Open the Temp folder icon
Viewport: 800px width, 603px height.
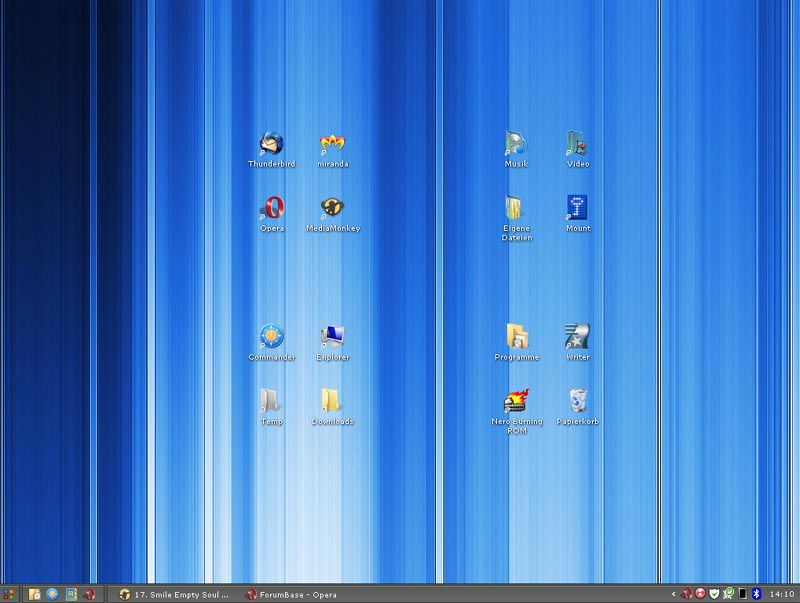271,407
